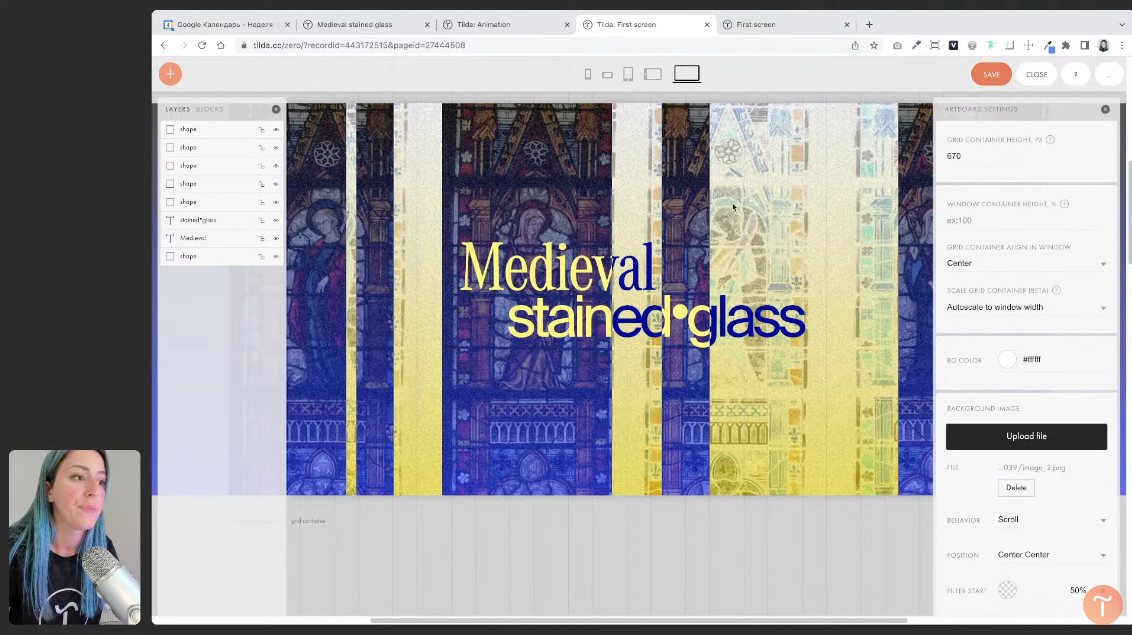Select the mobile landscape resolution icon
The image size is (1132, 635).
click(607, 75)
